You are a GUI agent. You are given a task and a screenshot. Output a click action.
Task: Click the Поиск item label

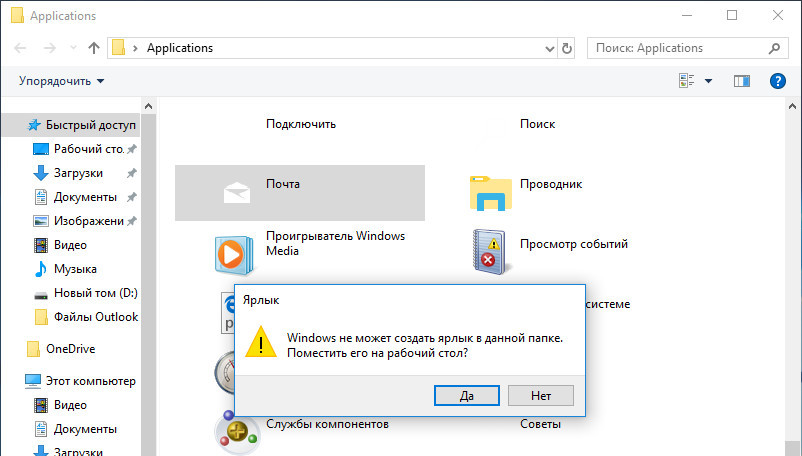click(538, 124)
